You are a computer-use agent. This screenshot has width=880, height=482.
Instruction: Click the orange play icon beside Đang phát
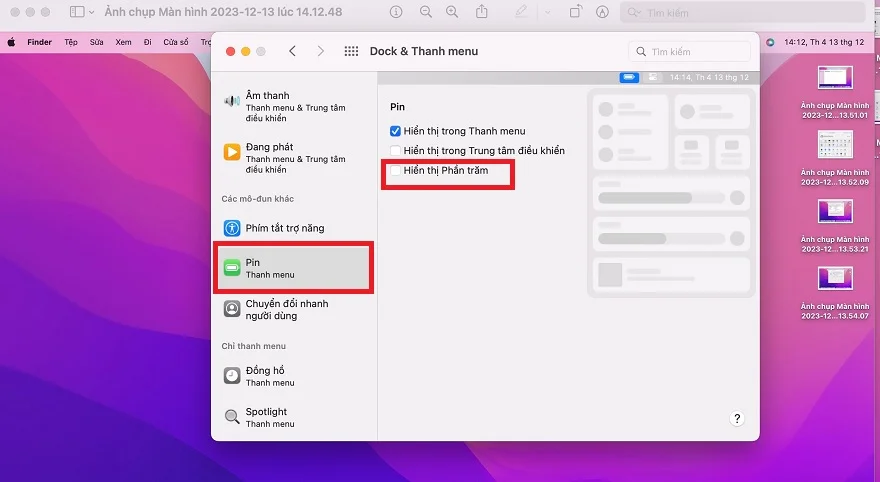point(232,152)
